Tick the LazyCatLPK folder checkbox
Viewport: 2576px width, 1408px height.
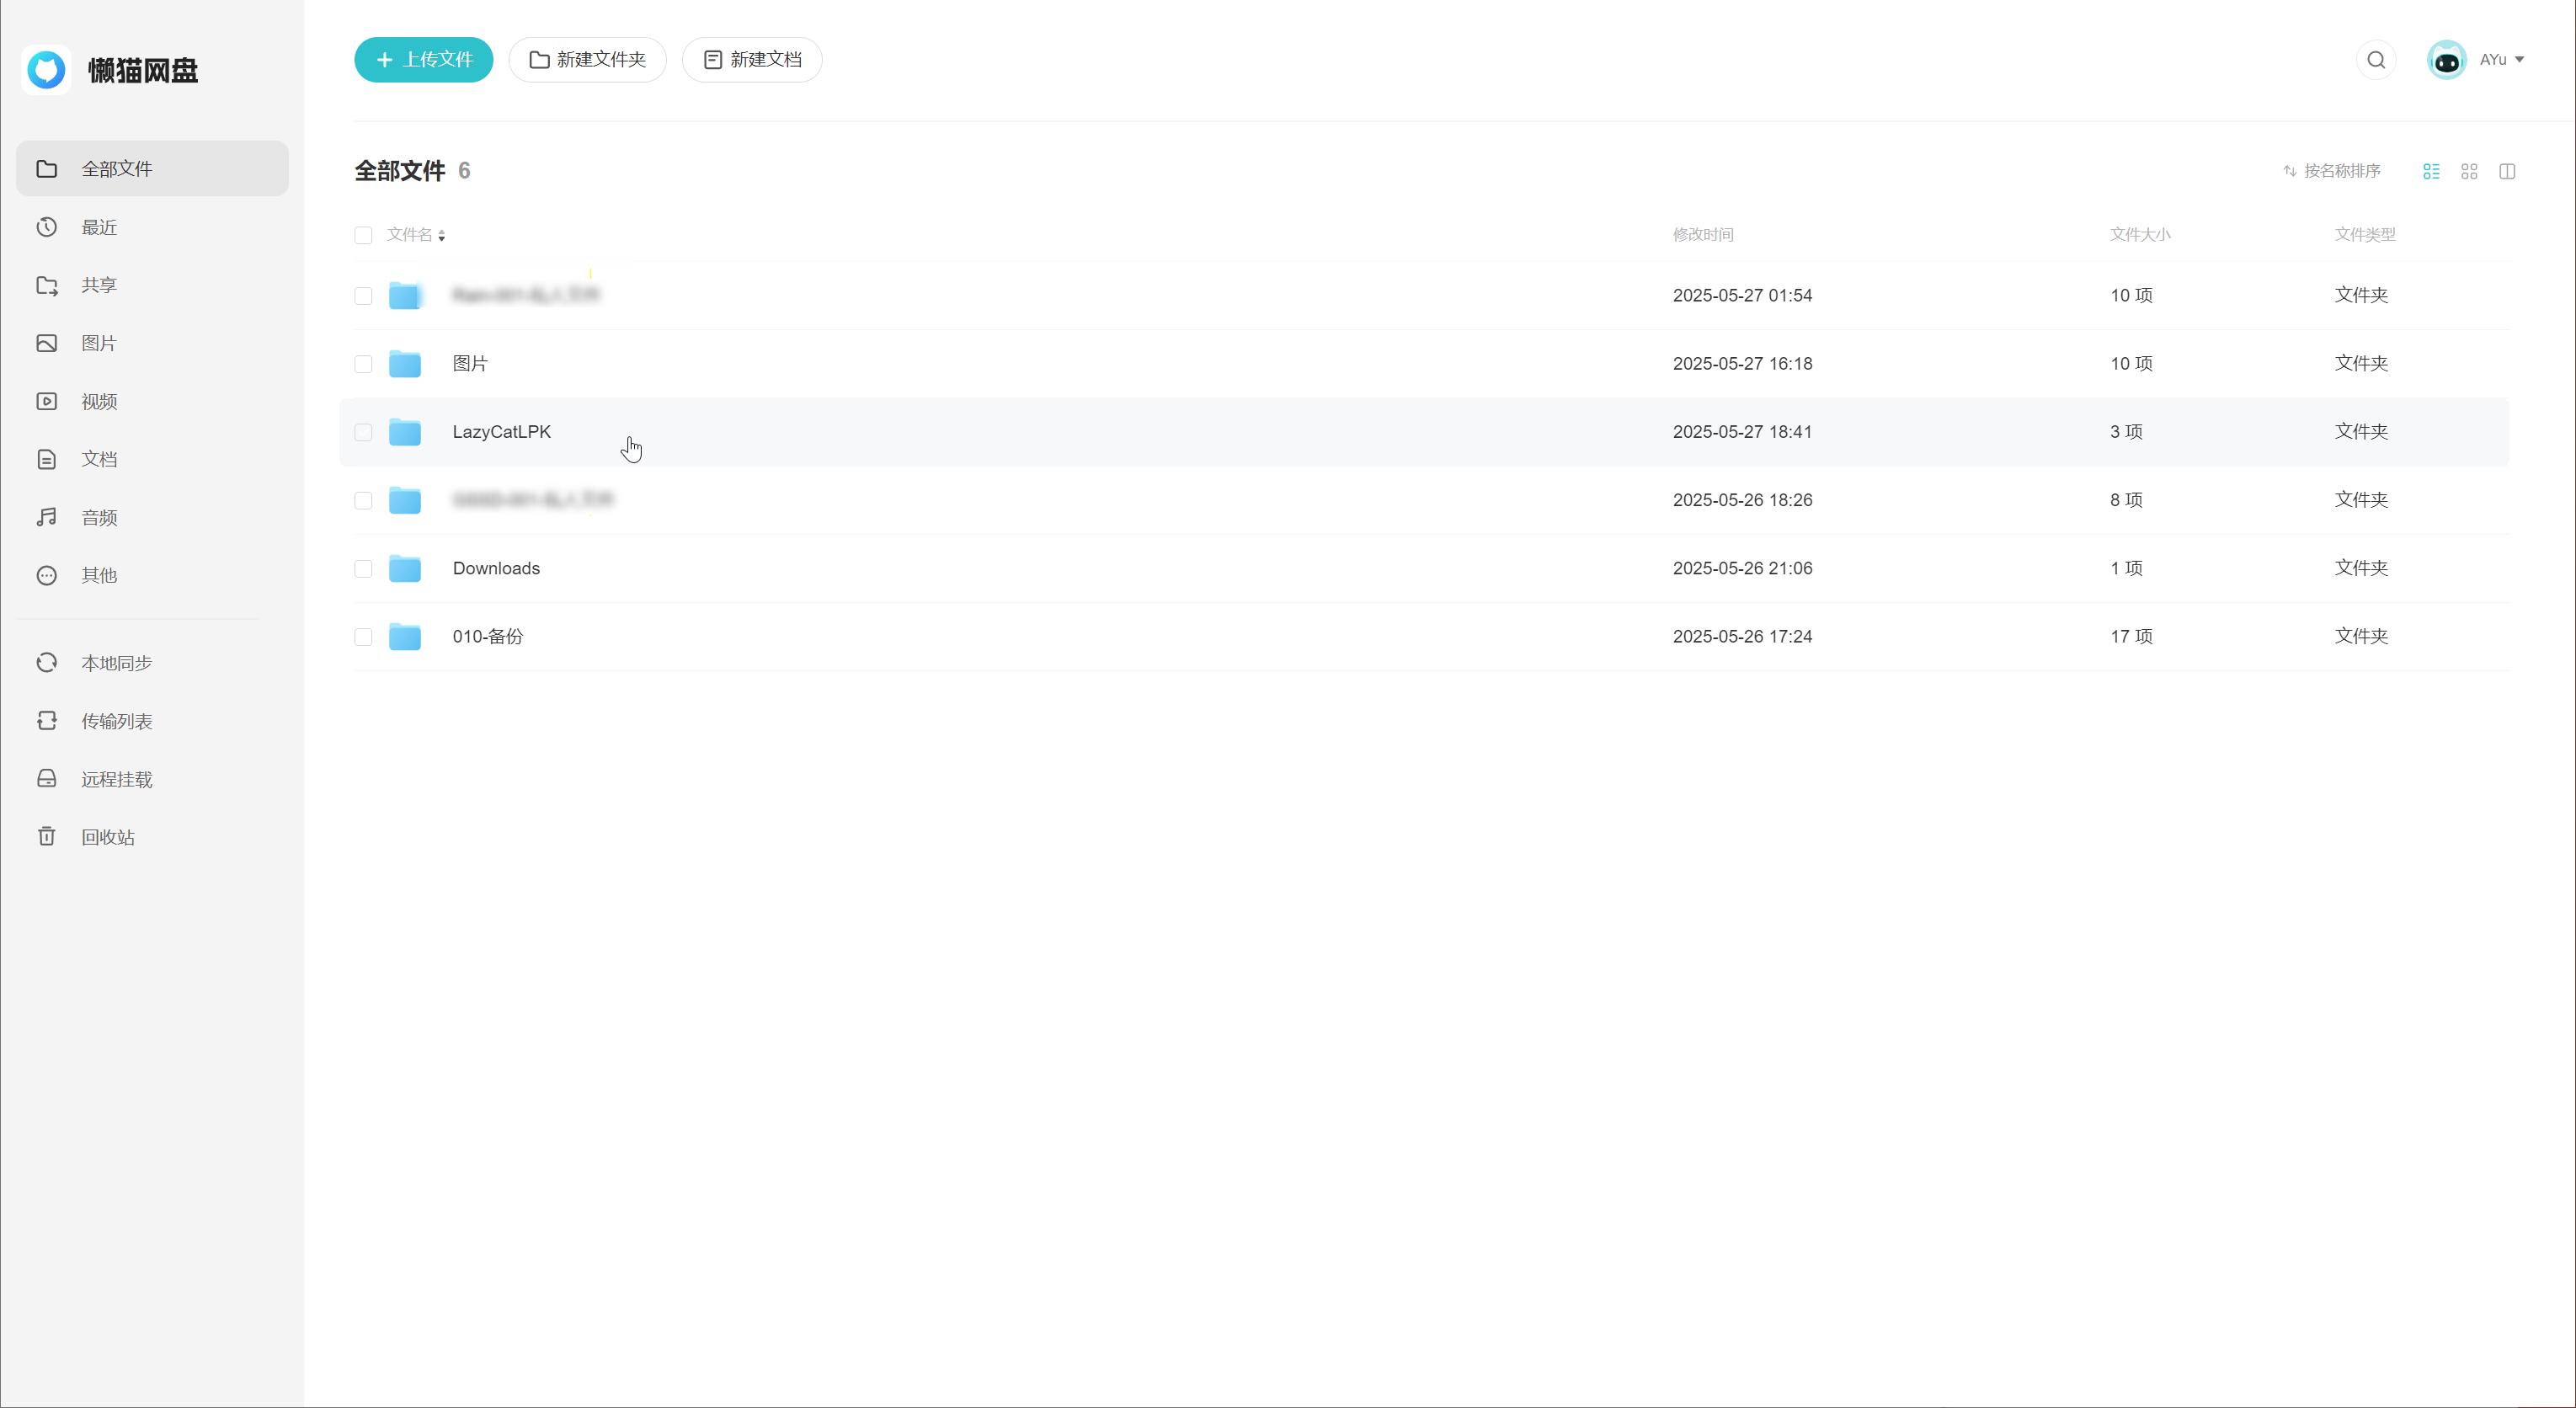[363, 432]
